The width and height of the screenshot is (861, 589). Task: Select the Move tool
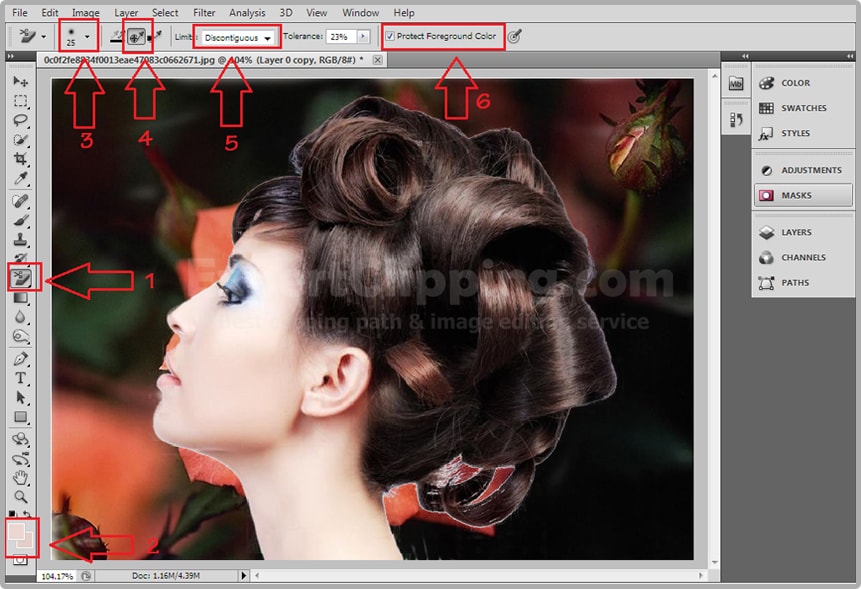coord(20,81)
